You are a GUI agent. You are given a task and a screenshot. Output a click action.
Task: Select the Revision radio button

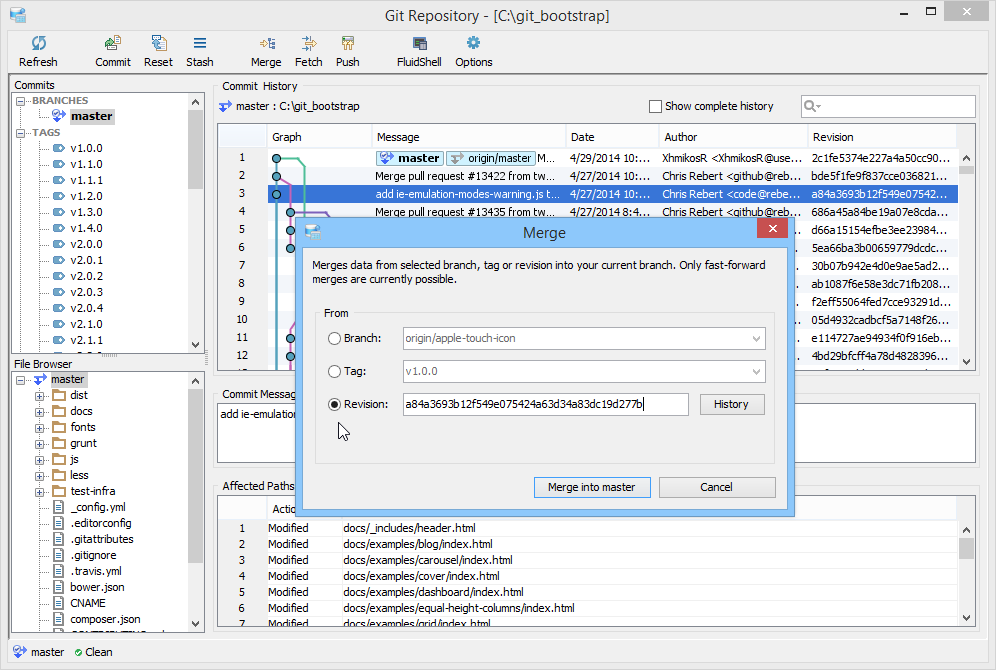coord(334,405)
